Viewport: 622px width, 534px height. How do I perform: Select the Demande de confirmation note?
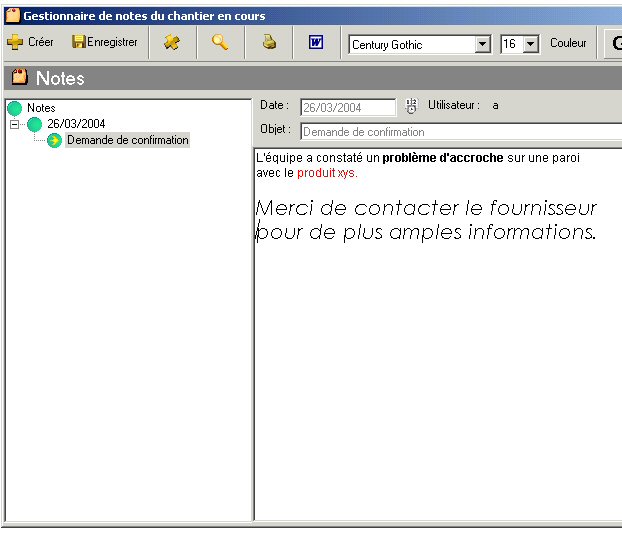(x=127, y=140)
